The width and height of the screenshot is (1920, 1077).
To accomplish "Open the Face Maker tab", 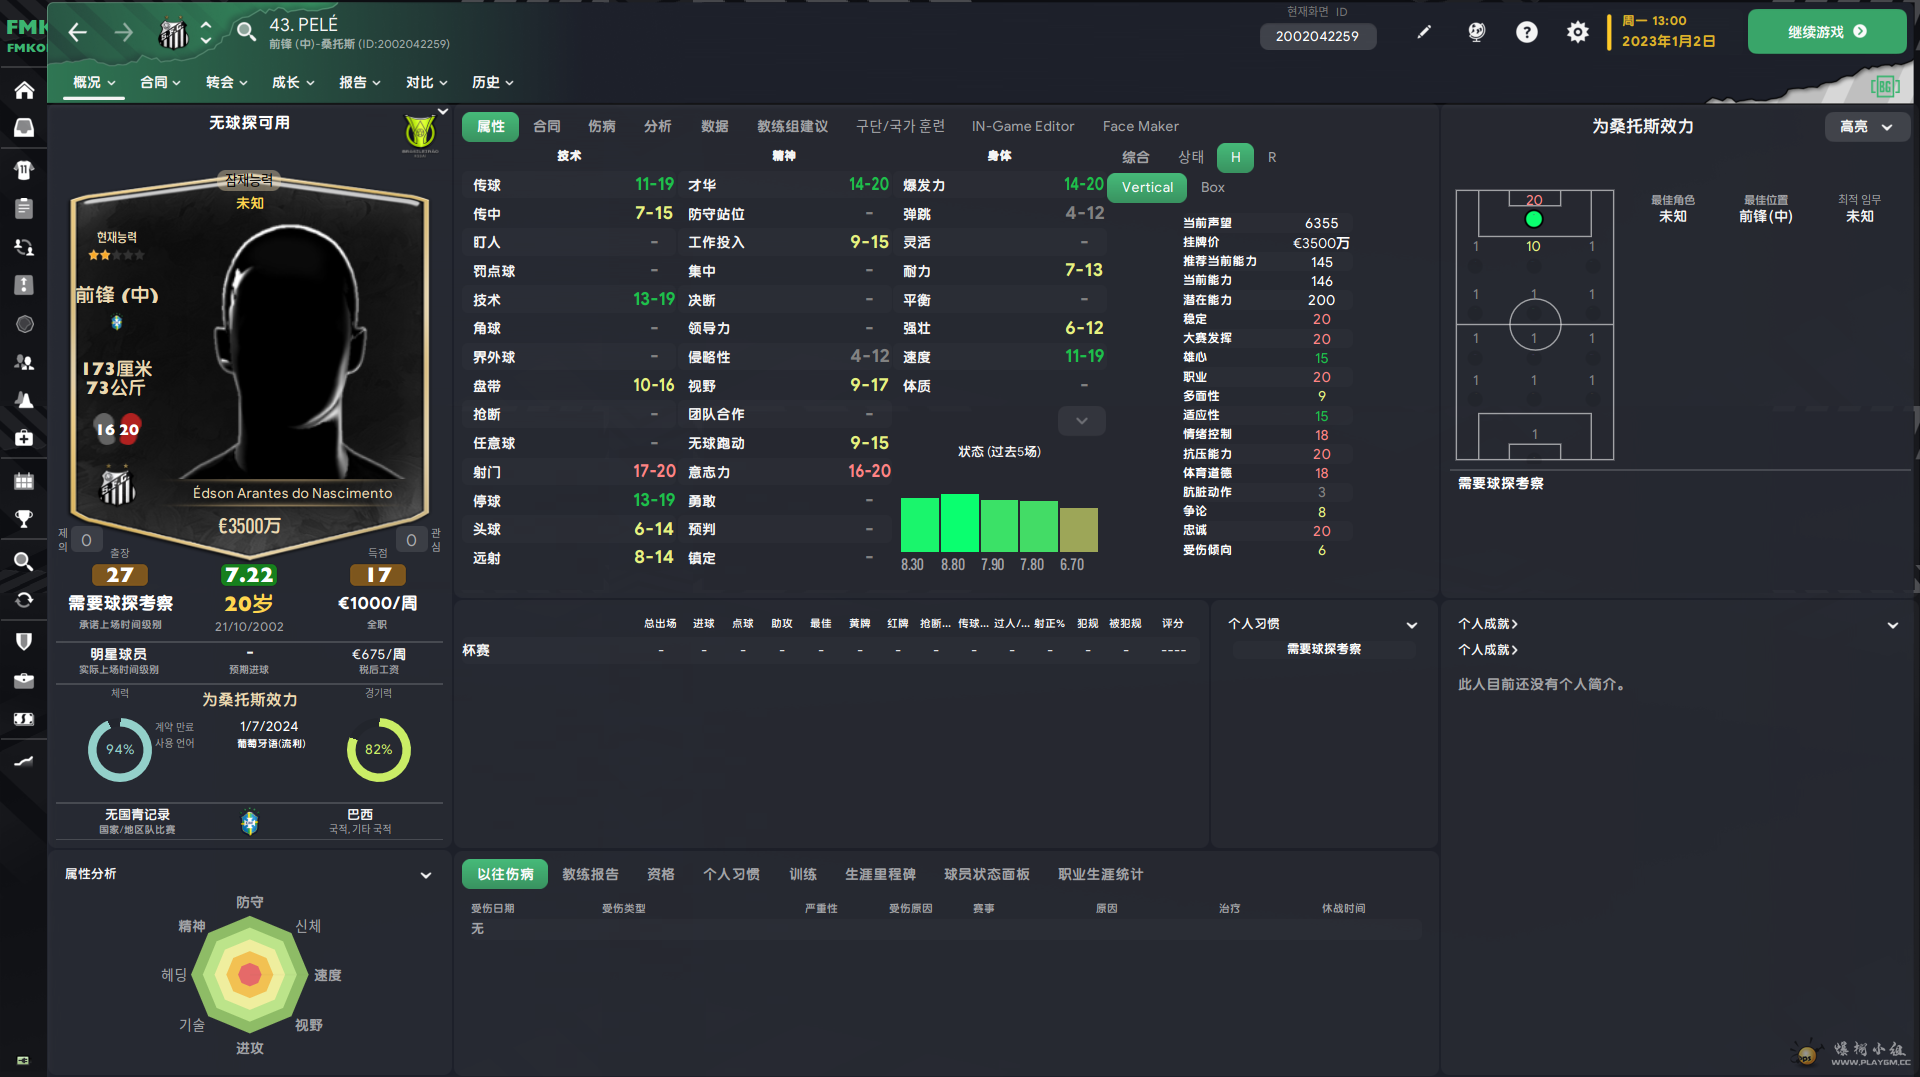I will click(x=1140, y=126).
